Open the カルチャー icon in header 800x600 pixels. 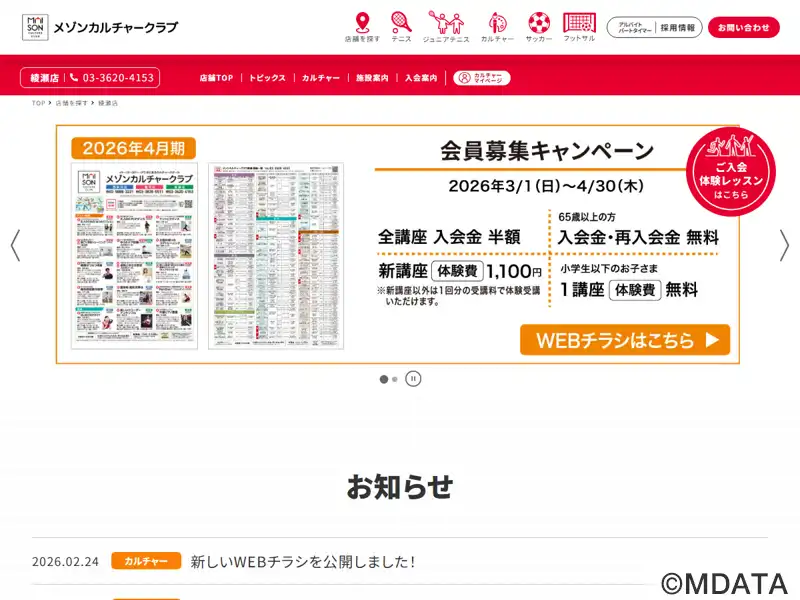coord(497,23)
